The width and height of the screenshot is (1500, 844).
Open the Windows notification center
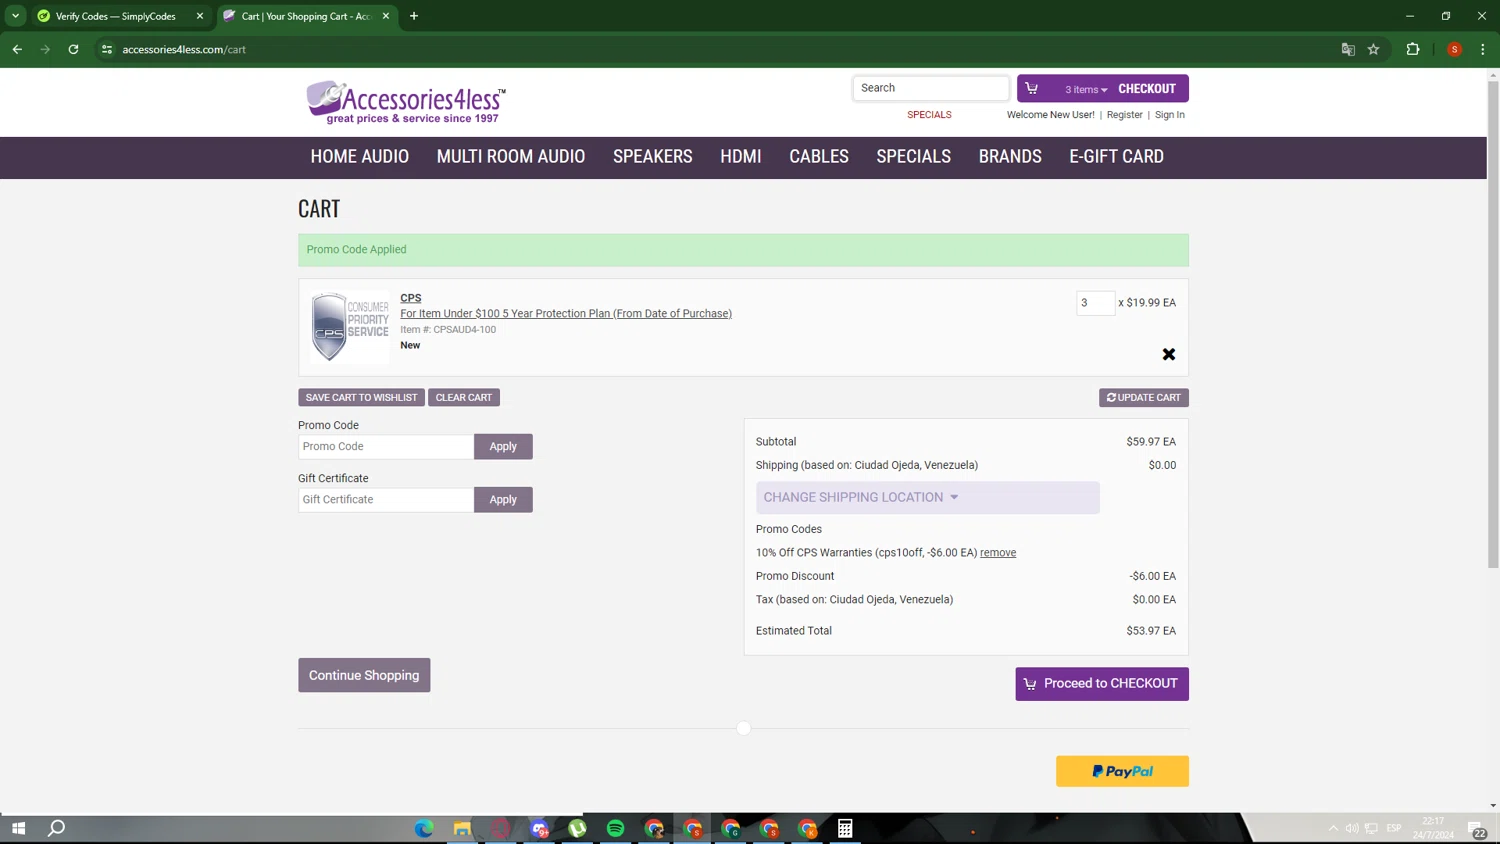[1477, 828]
